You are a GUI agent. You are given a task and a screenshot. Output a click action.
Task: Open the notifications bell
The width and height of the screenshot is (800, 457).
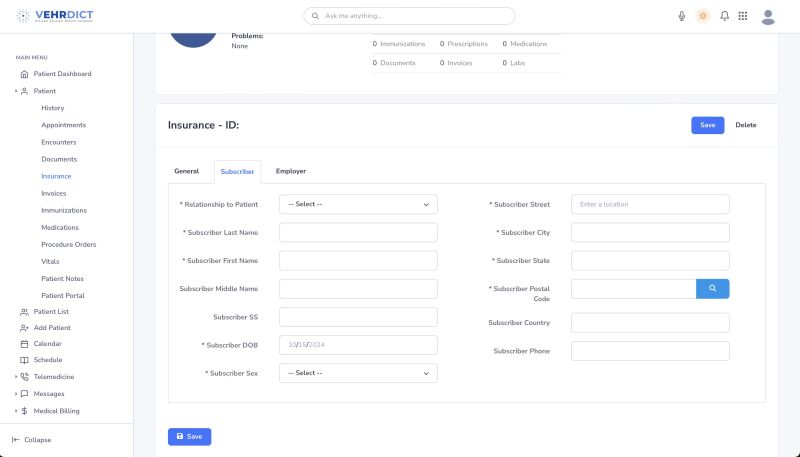click(724, 16)
